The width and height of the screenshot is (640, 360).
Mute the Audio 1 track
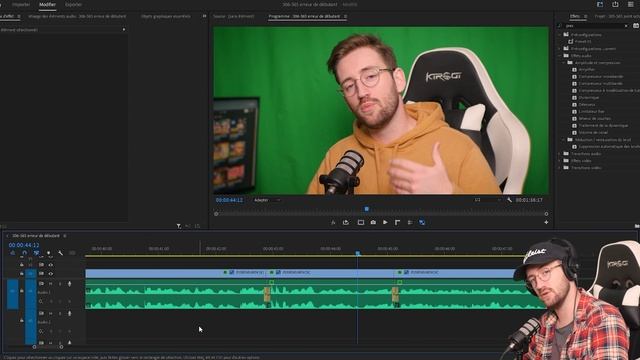[x=51, y=284]
